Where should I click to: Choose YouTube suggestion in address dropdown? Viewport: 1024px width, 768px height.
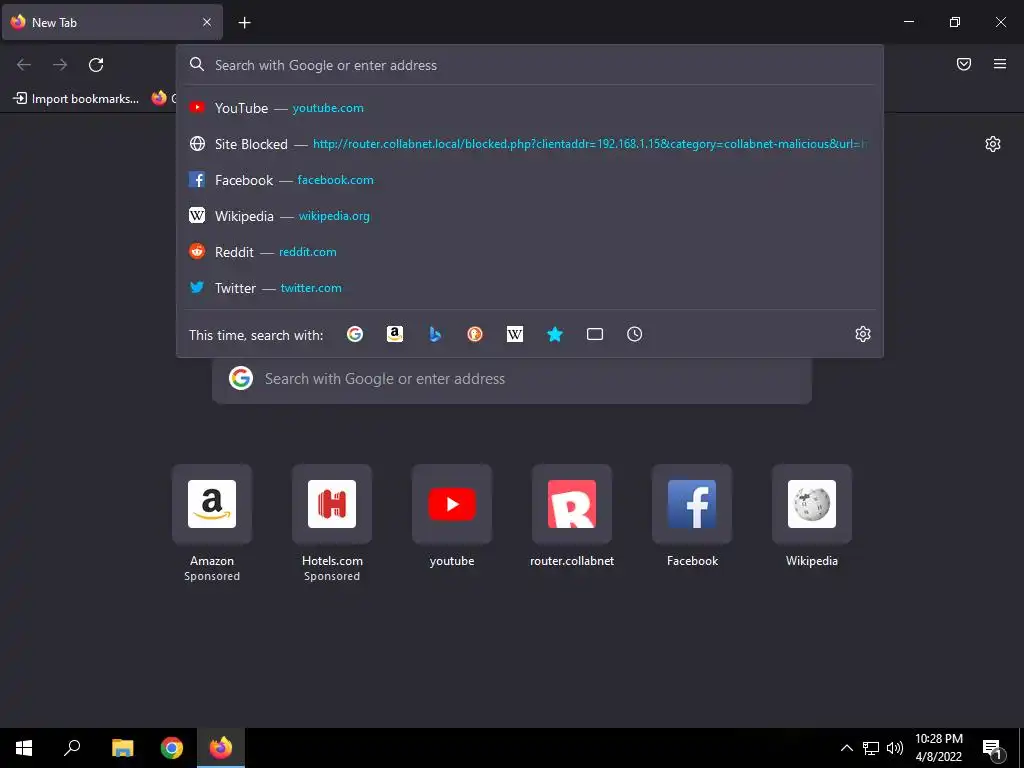click(530, 108)
